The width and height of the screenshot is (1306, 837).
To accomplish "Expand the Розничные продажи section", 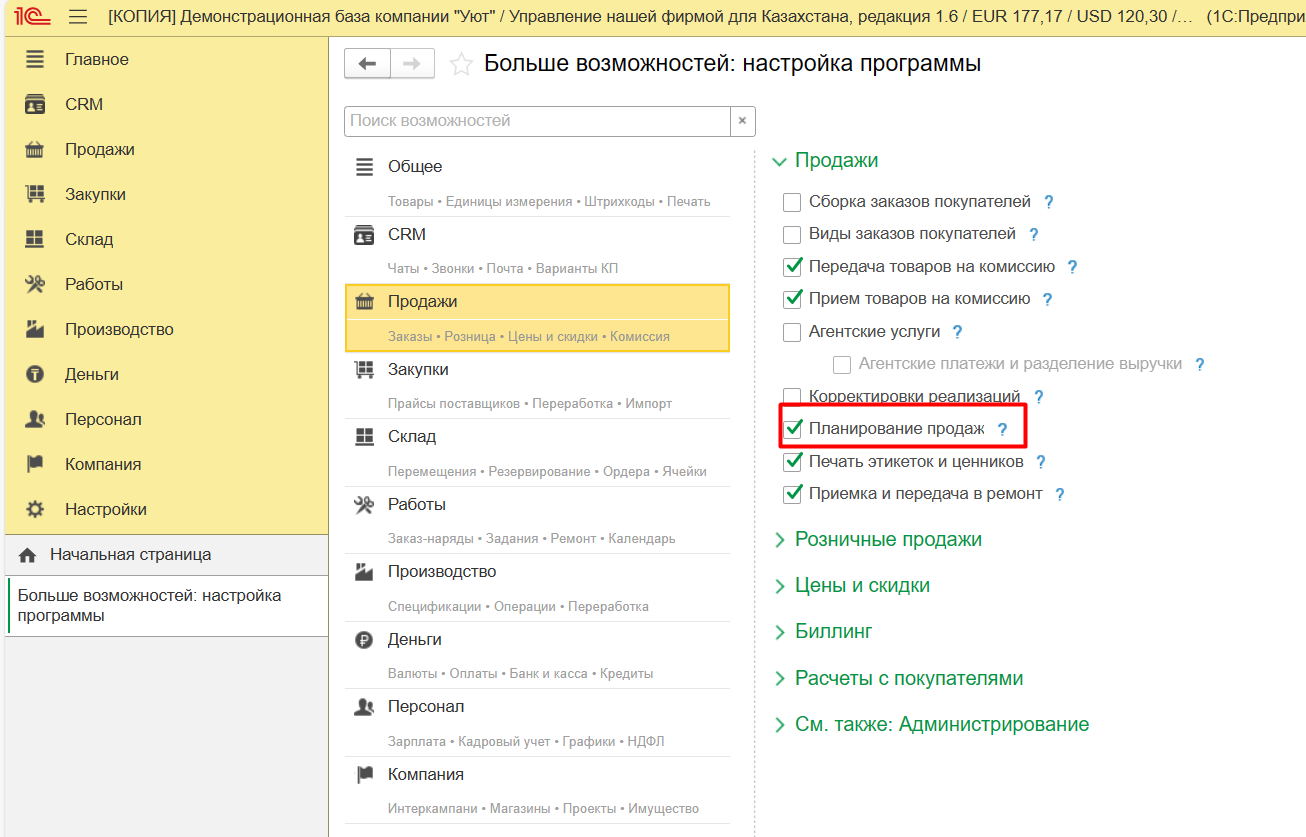I will (887, 540).
